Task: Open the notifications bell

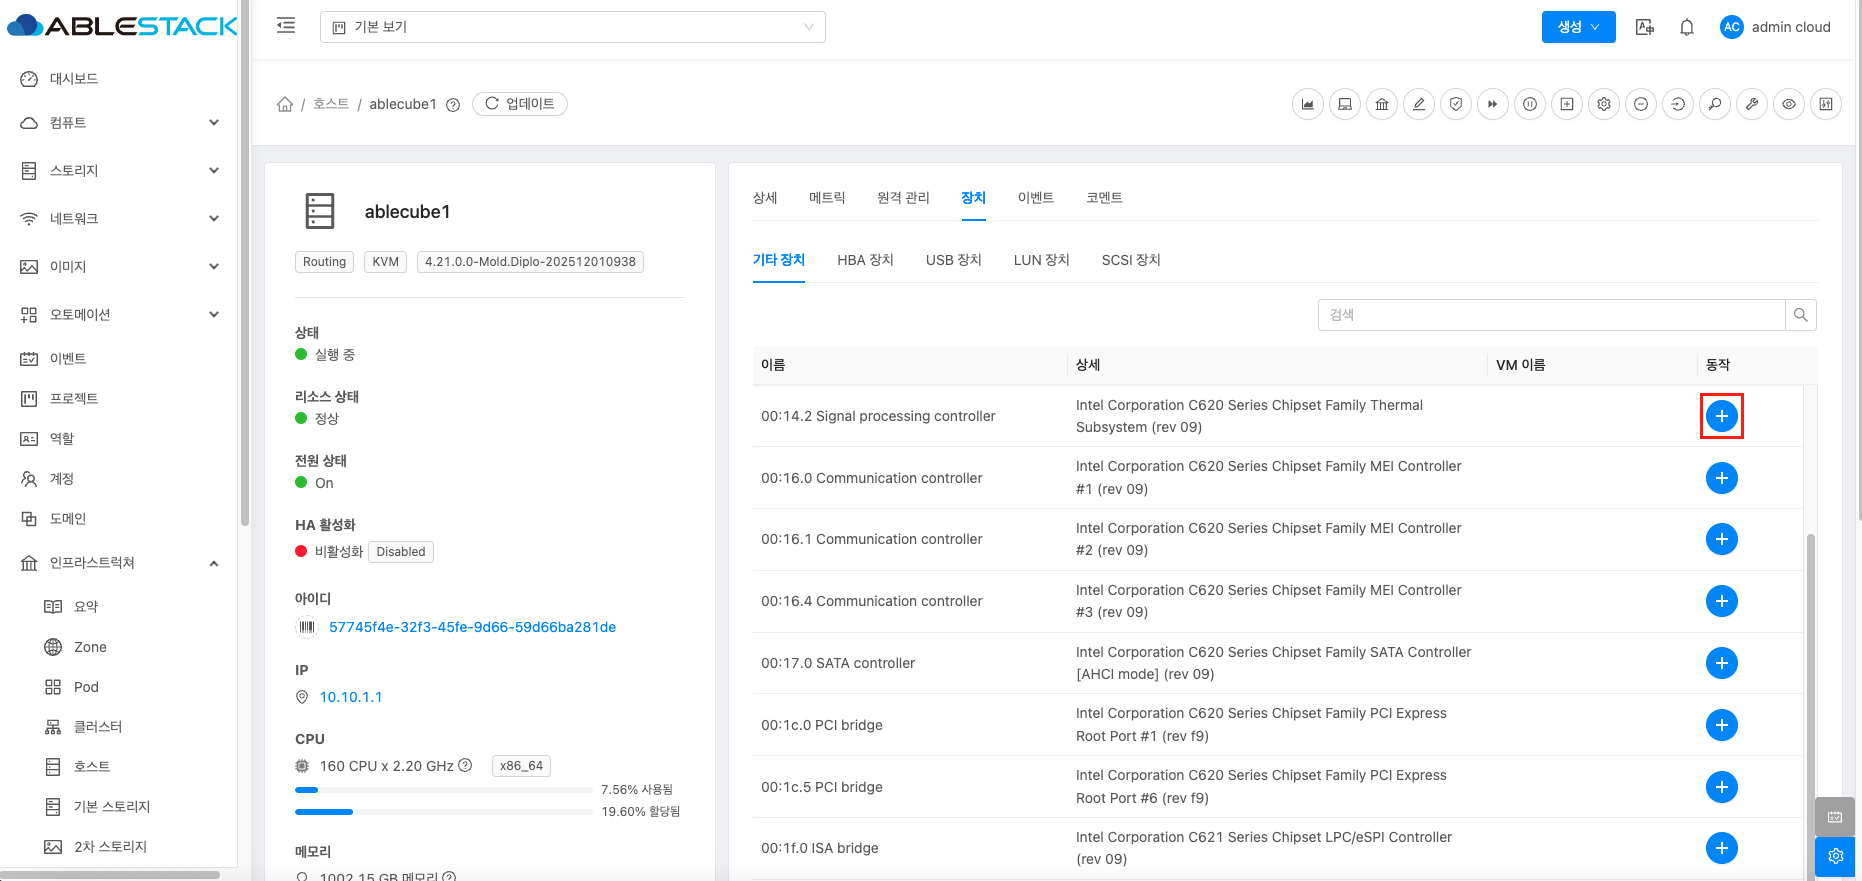Action: (1687, 27)
